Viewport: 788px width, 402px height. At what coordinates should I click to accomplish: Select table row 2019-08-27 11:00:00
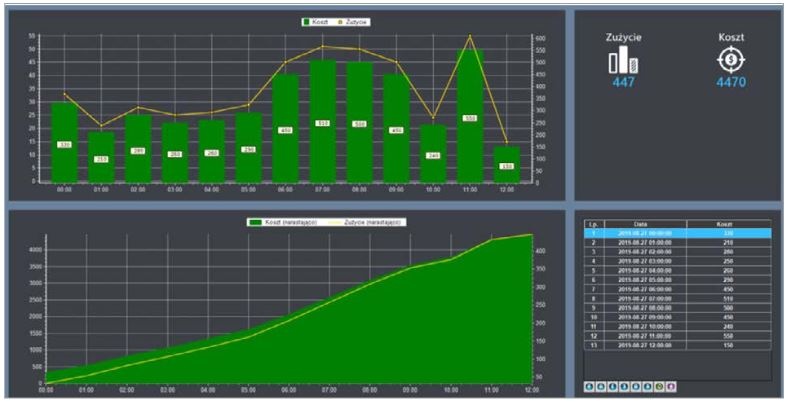[677, 336]
